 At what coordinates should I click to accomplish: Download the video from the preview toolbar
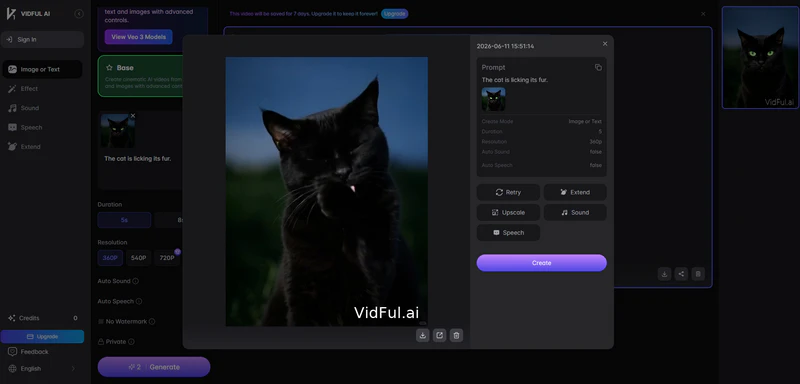pyautogui.click(x=422, y=335)
